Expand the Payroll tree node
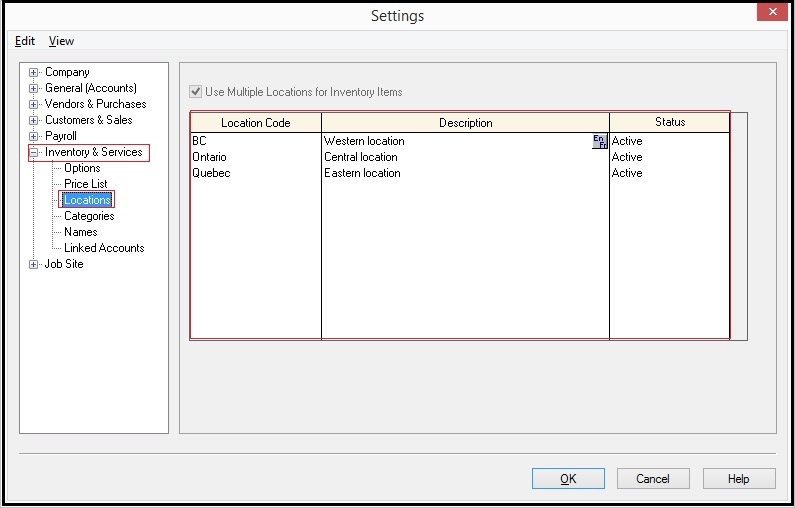Image resolution: width=795 pixels, height=508 pixels. click(34, 136)
